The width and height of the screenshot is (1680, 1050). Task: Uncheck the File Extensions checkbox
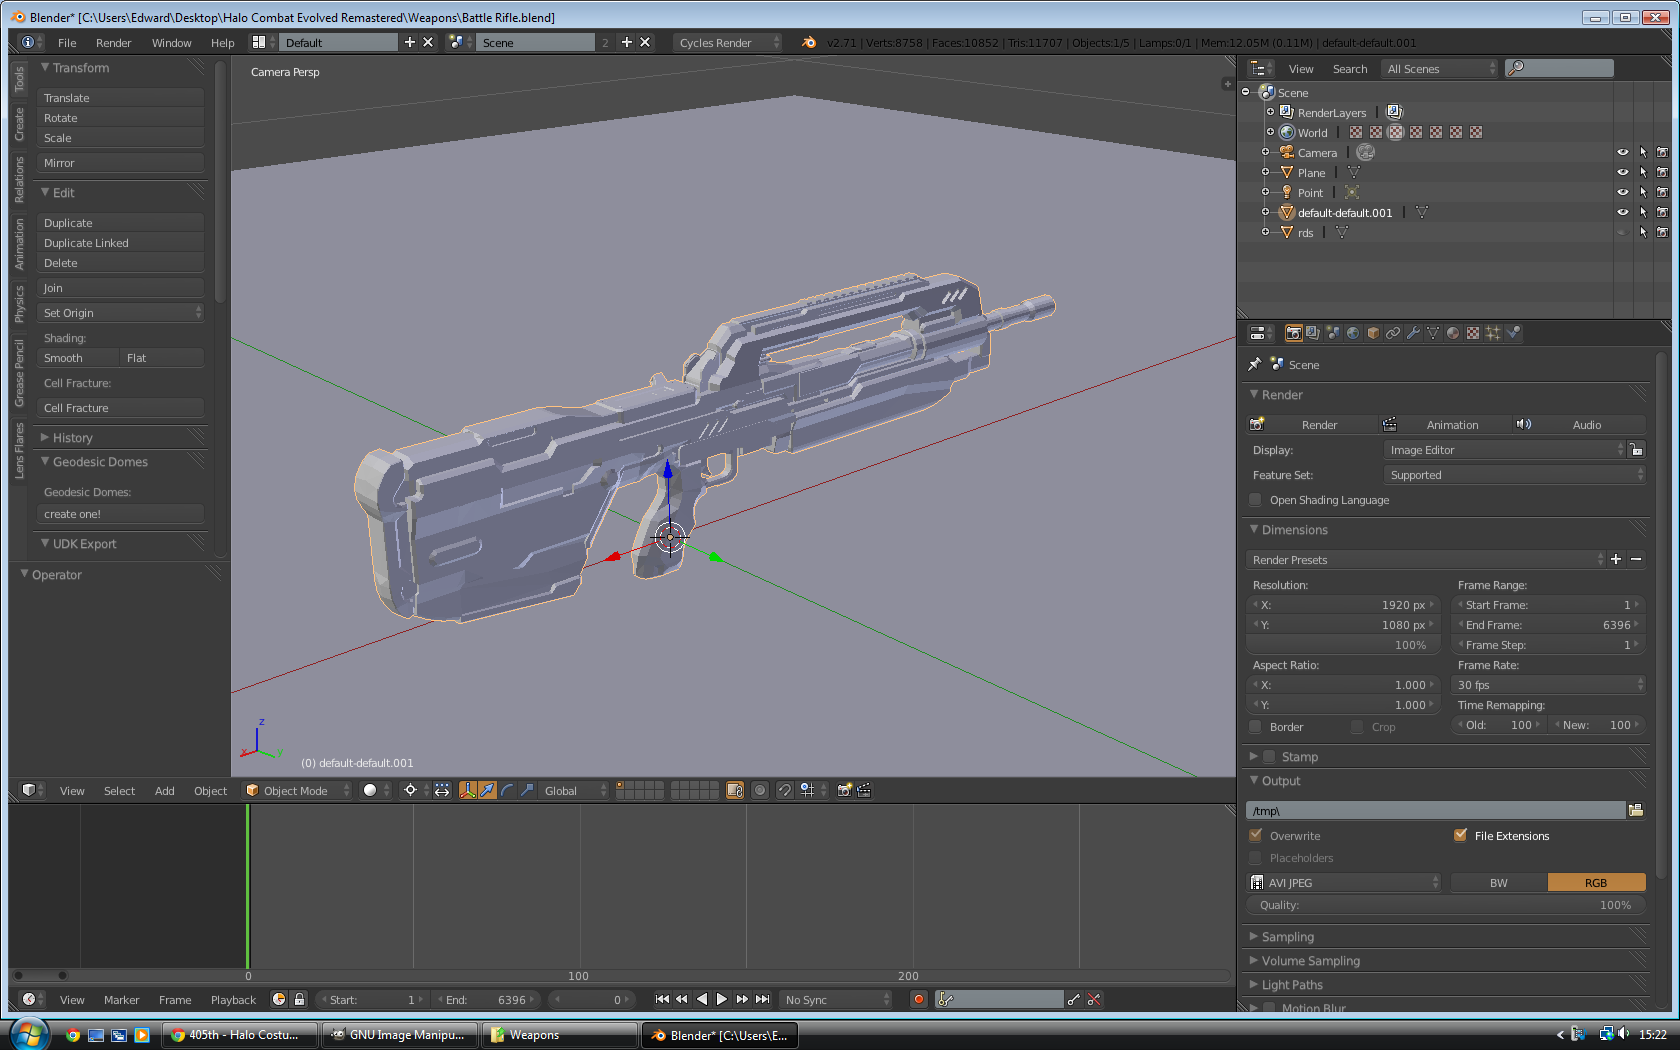[1460, 835]
